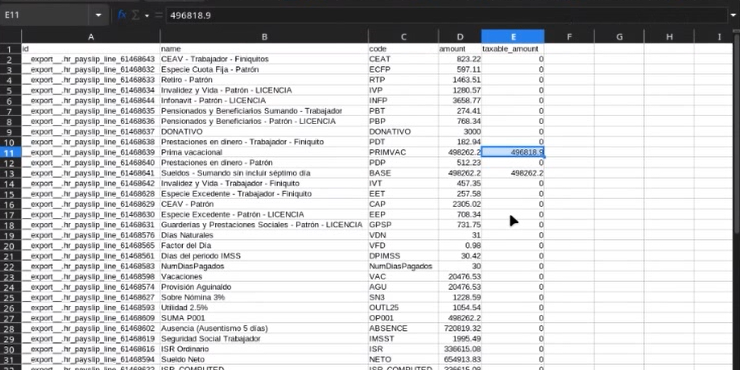The width and height of the screenshot is (740, 370).
Task: Click the Formula equals sign icon
Action: click(159, 15)
